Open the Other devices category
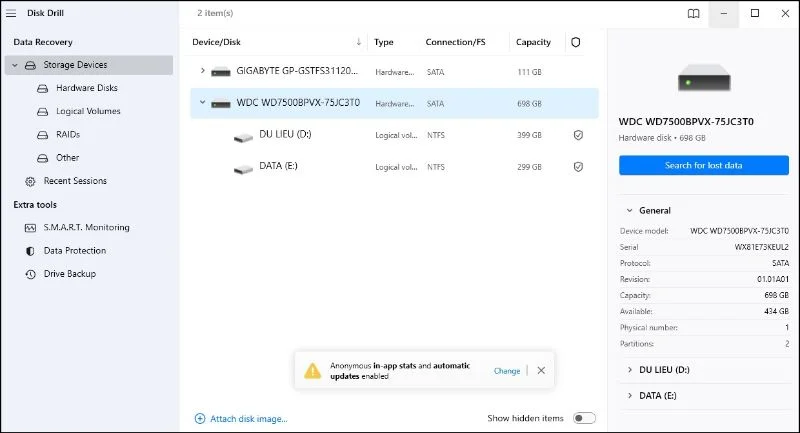This screenshot has height=433, width=800. (x=67, y=158)
